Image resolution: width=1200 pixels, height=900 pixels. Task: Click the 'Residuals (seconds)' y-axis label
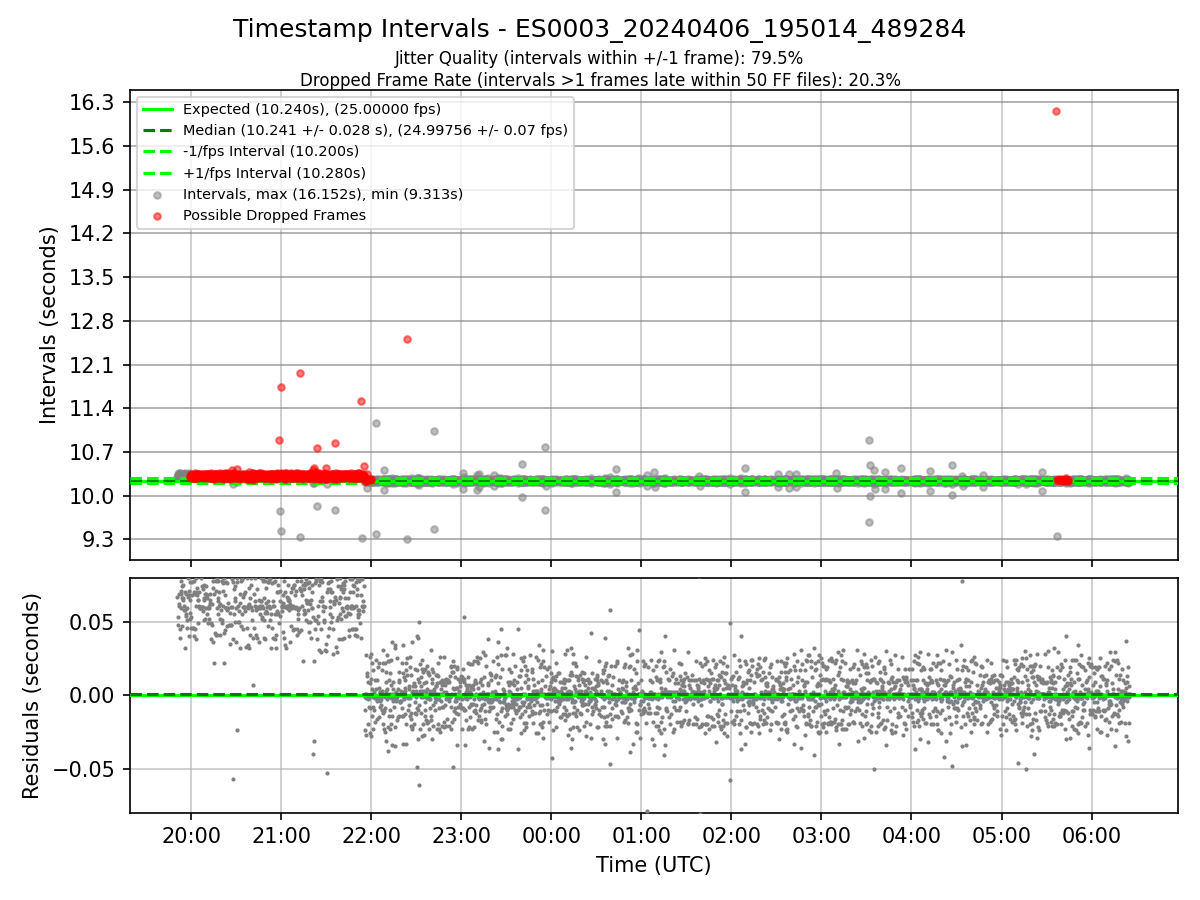tap(31, 696)
